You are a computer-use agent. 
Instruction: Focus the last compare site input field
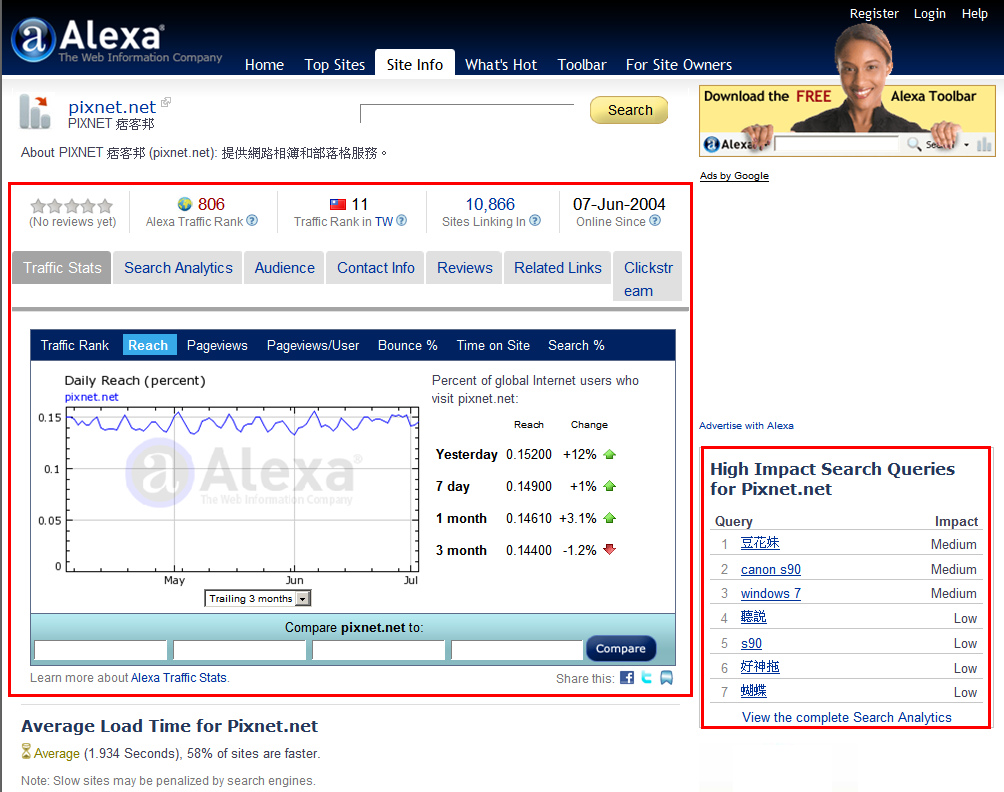(x=517, y=650)
